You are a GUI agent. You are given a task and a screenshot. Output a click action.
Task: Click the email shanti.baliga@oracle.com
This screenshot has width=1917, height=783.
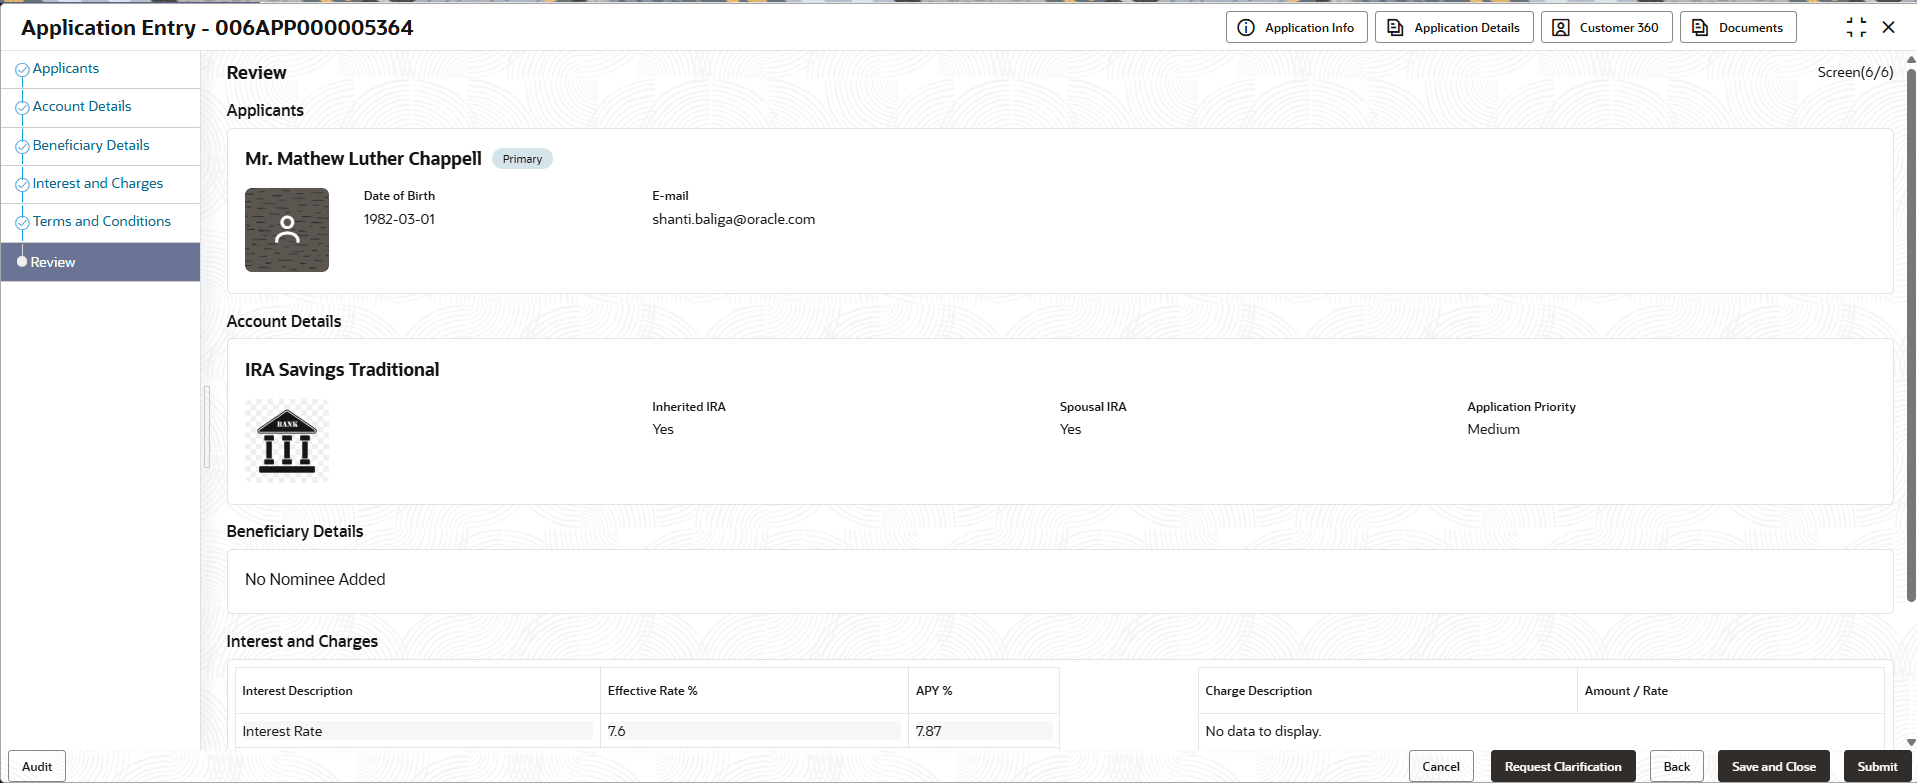tap(733, 219)
